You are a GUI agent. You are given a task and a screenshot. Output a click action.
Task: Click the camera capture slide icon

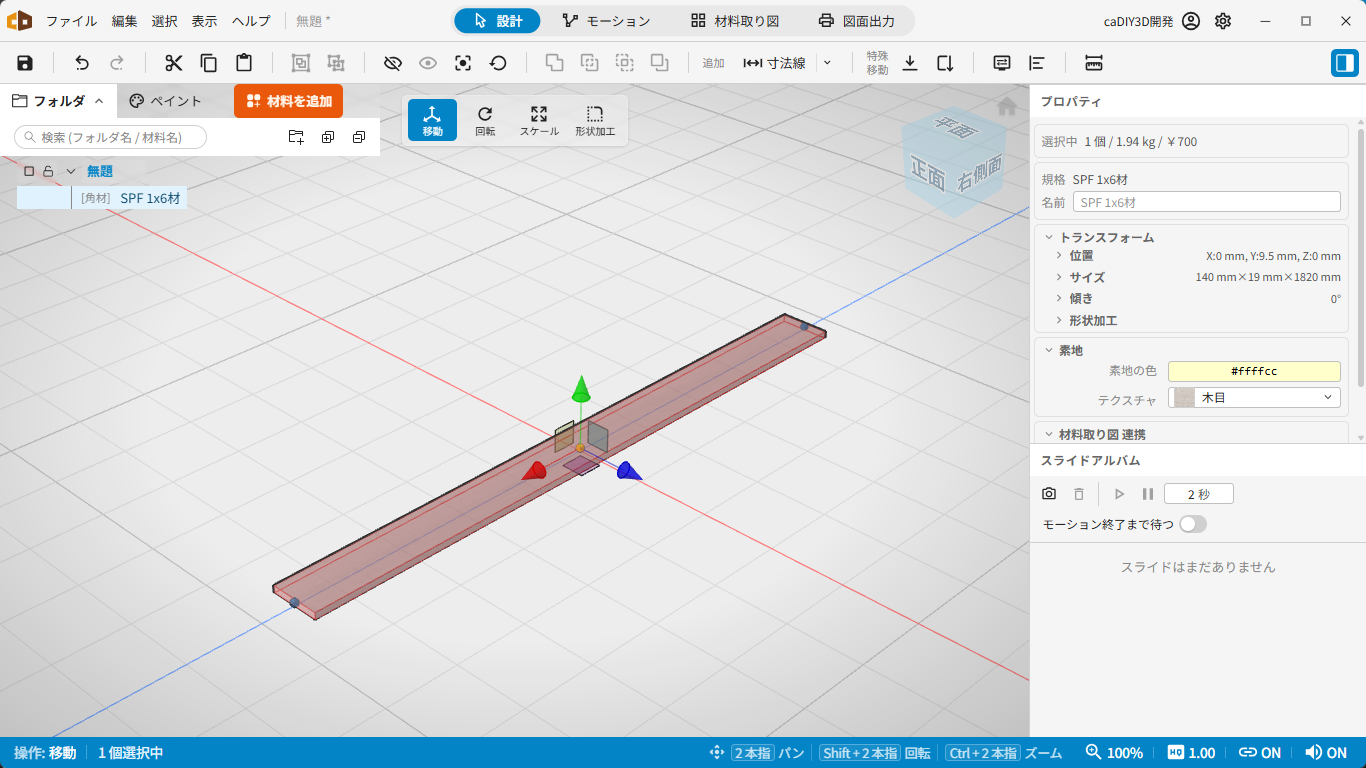[1049, 494]
